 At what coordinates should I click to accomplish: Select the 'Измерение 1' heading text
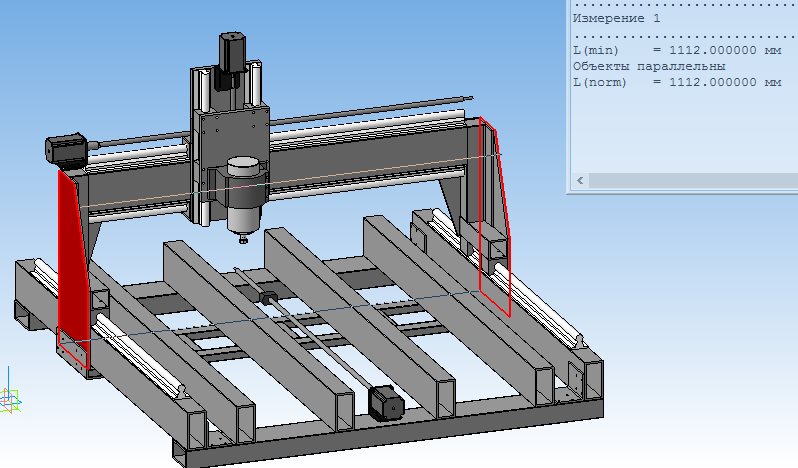click(616, 18)
